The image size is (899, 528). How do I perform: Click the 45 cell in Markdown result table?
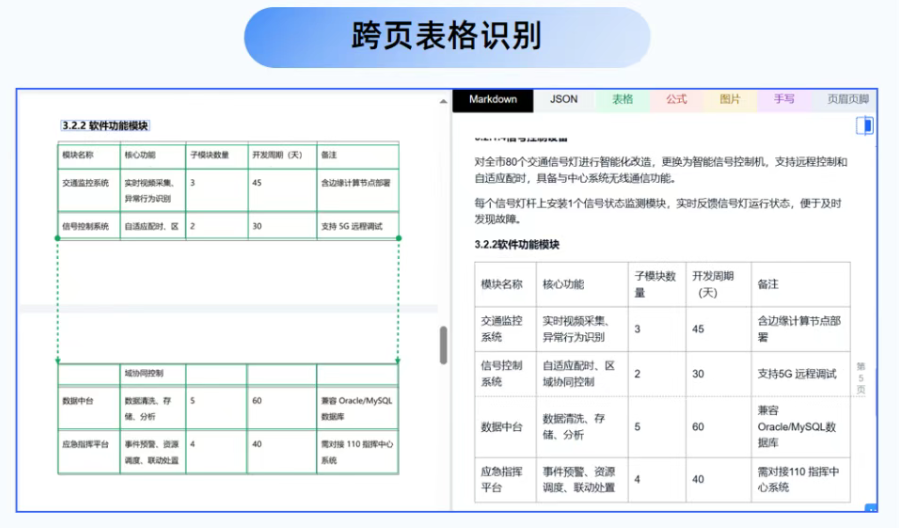click(x=718, y=329)
